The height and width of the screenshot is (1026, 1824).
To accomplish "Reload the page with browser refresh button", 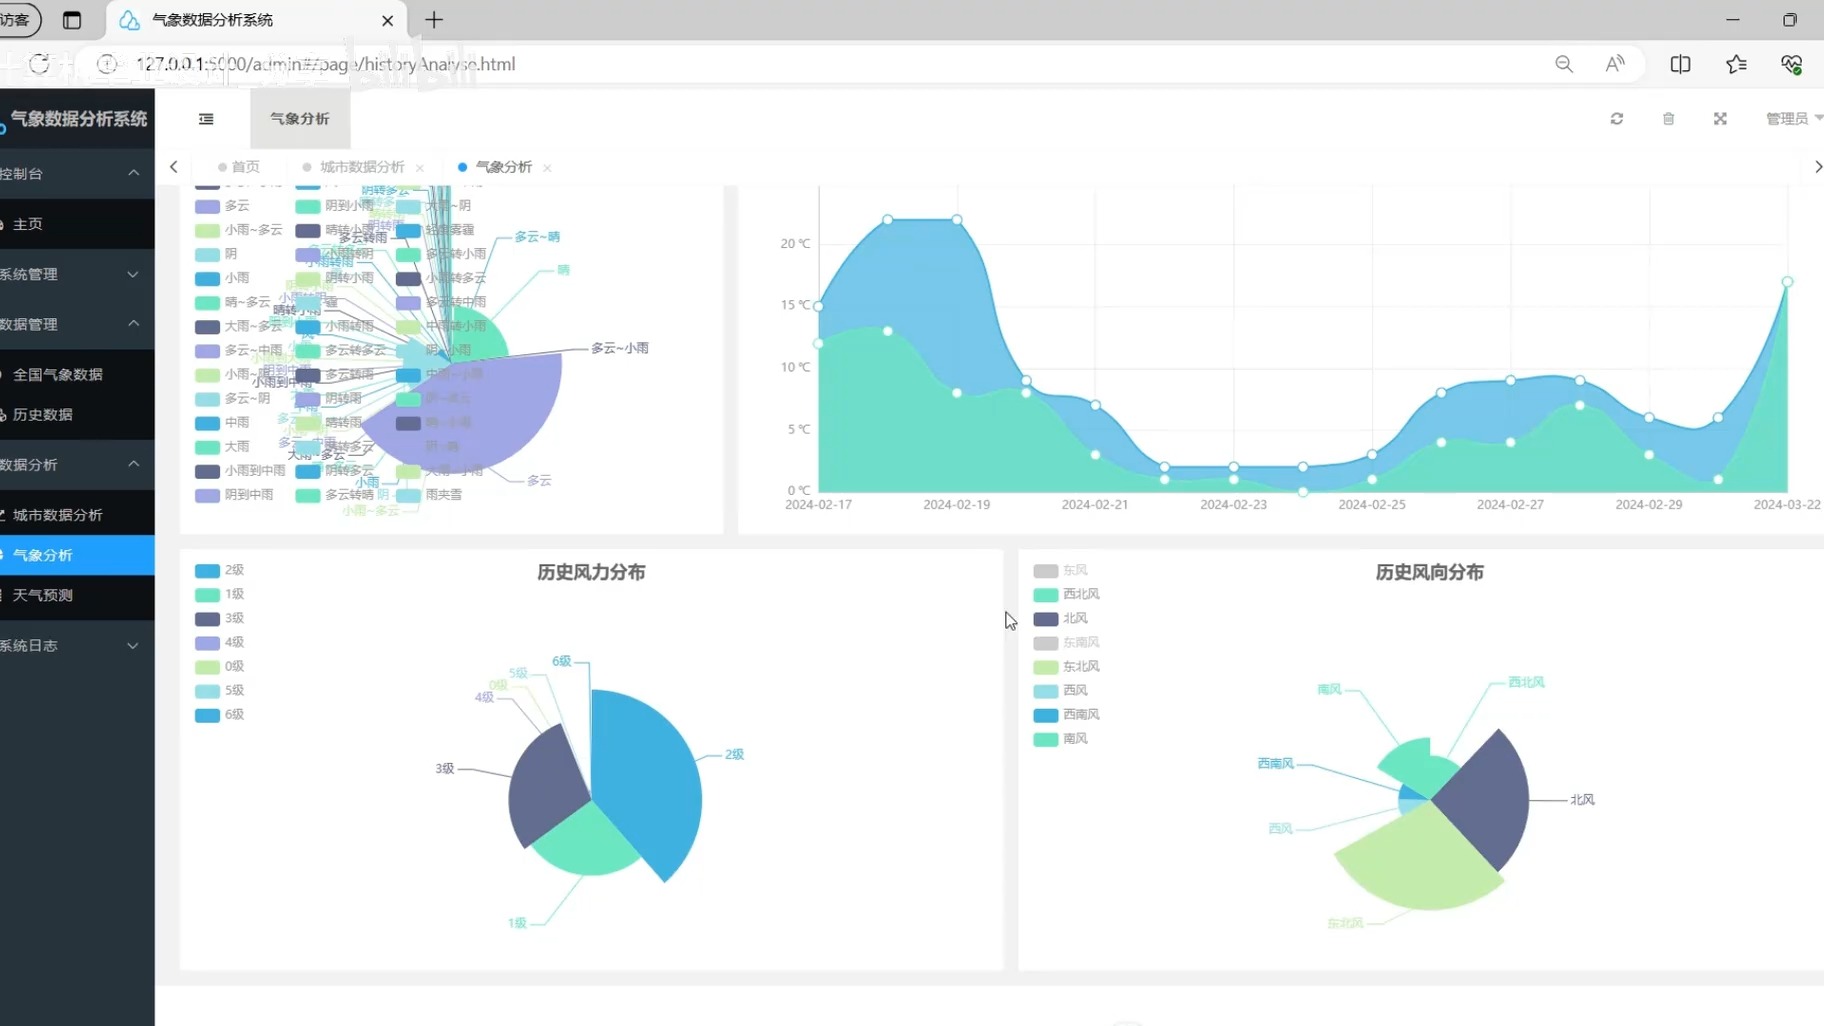I will [39, 64].
